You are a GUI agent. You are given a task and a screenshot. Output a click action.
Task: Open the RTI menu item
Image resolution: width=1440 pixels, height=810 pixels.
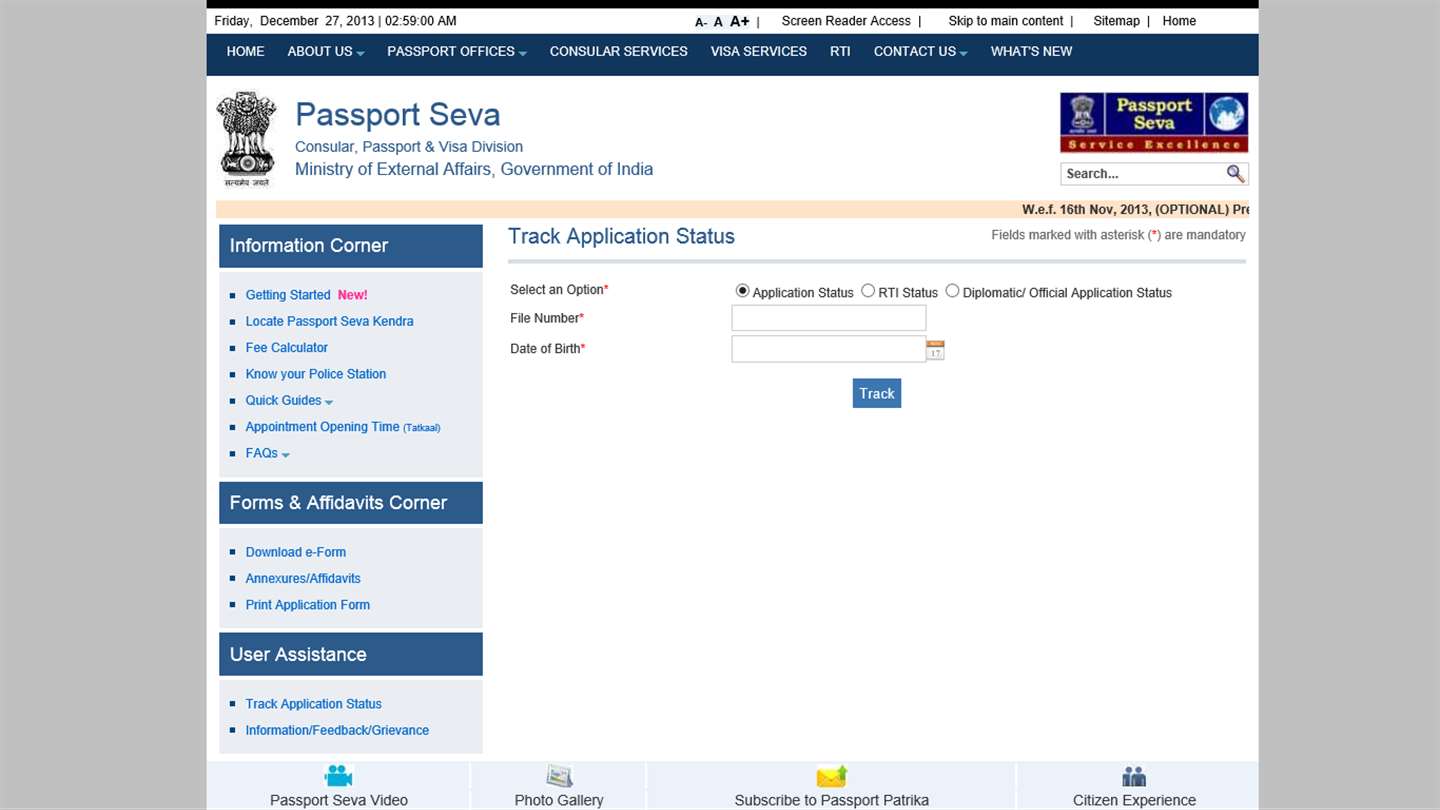[840, 52]
